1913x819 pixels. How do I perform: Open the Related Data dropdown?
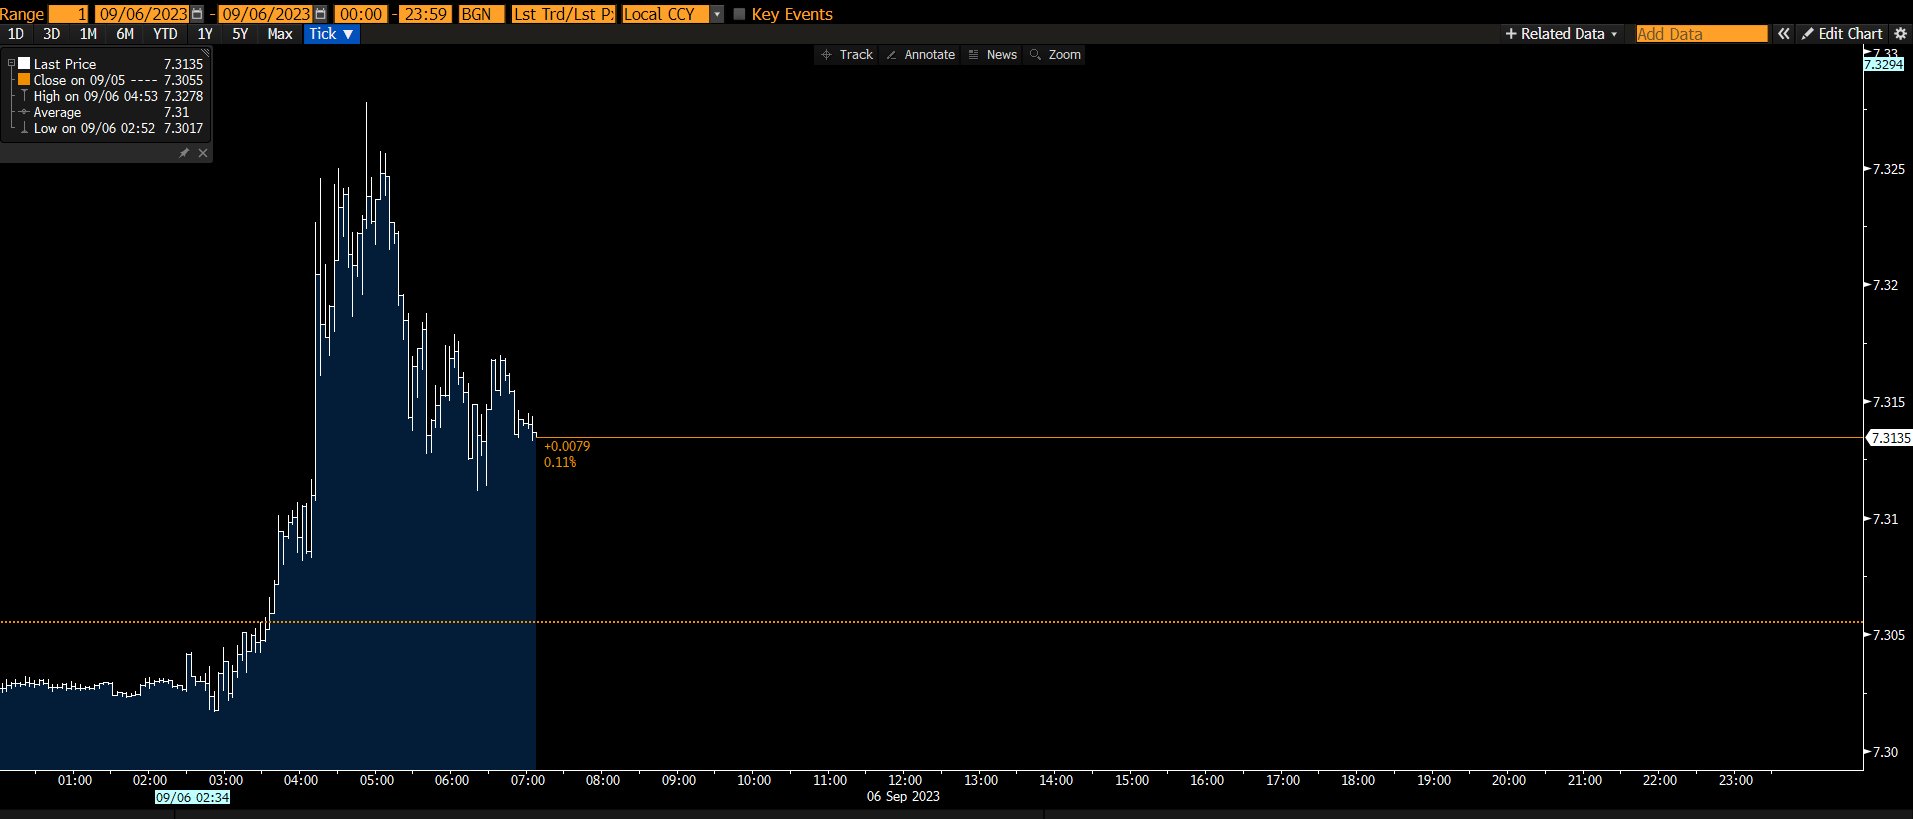[1561, 34]
